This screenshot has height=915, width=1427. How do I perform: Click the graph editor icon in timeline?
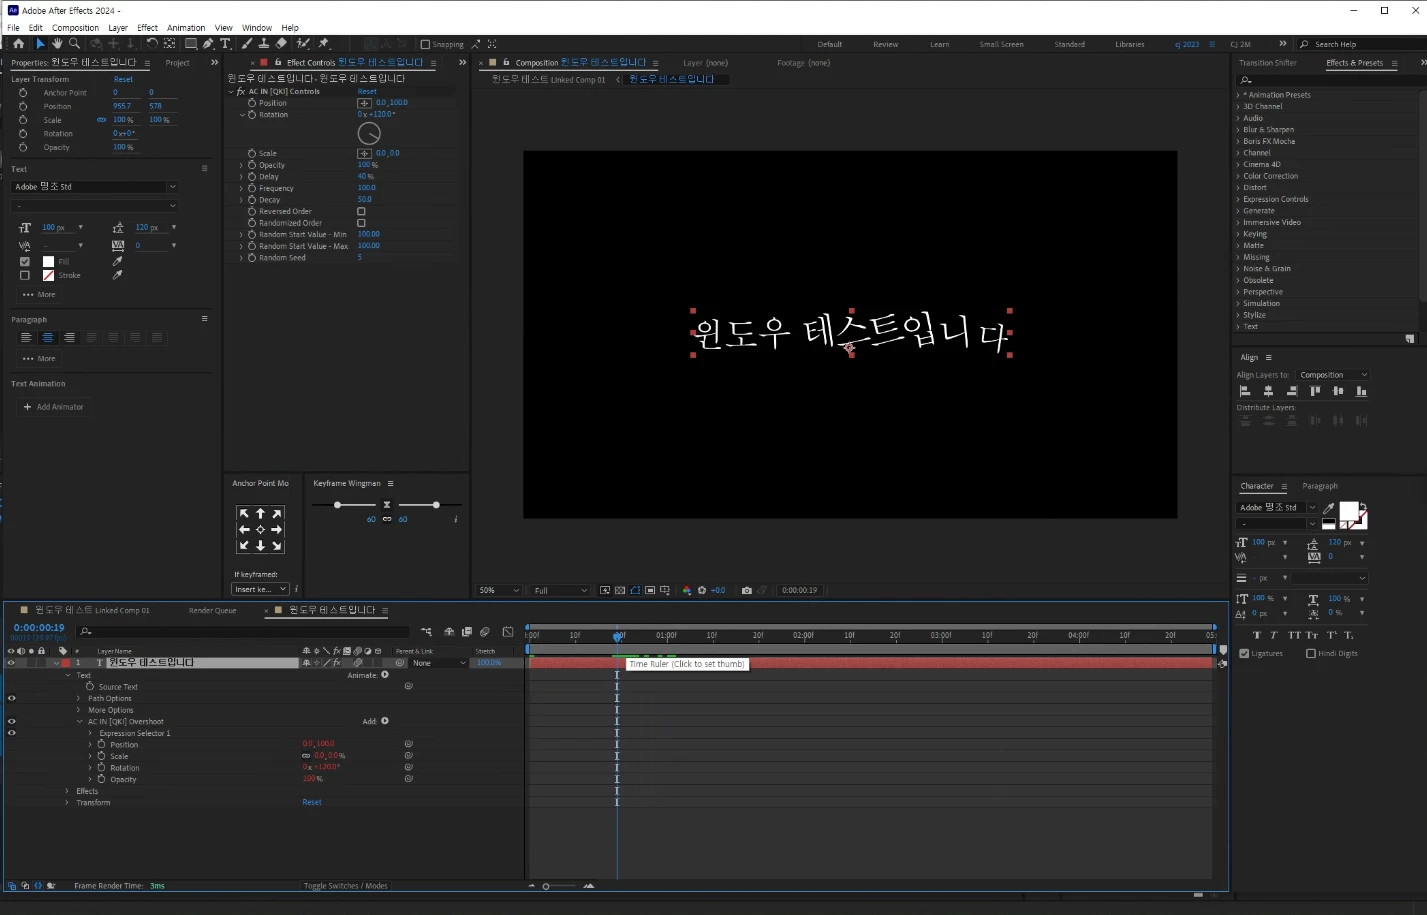coord(508,632)
